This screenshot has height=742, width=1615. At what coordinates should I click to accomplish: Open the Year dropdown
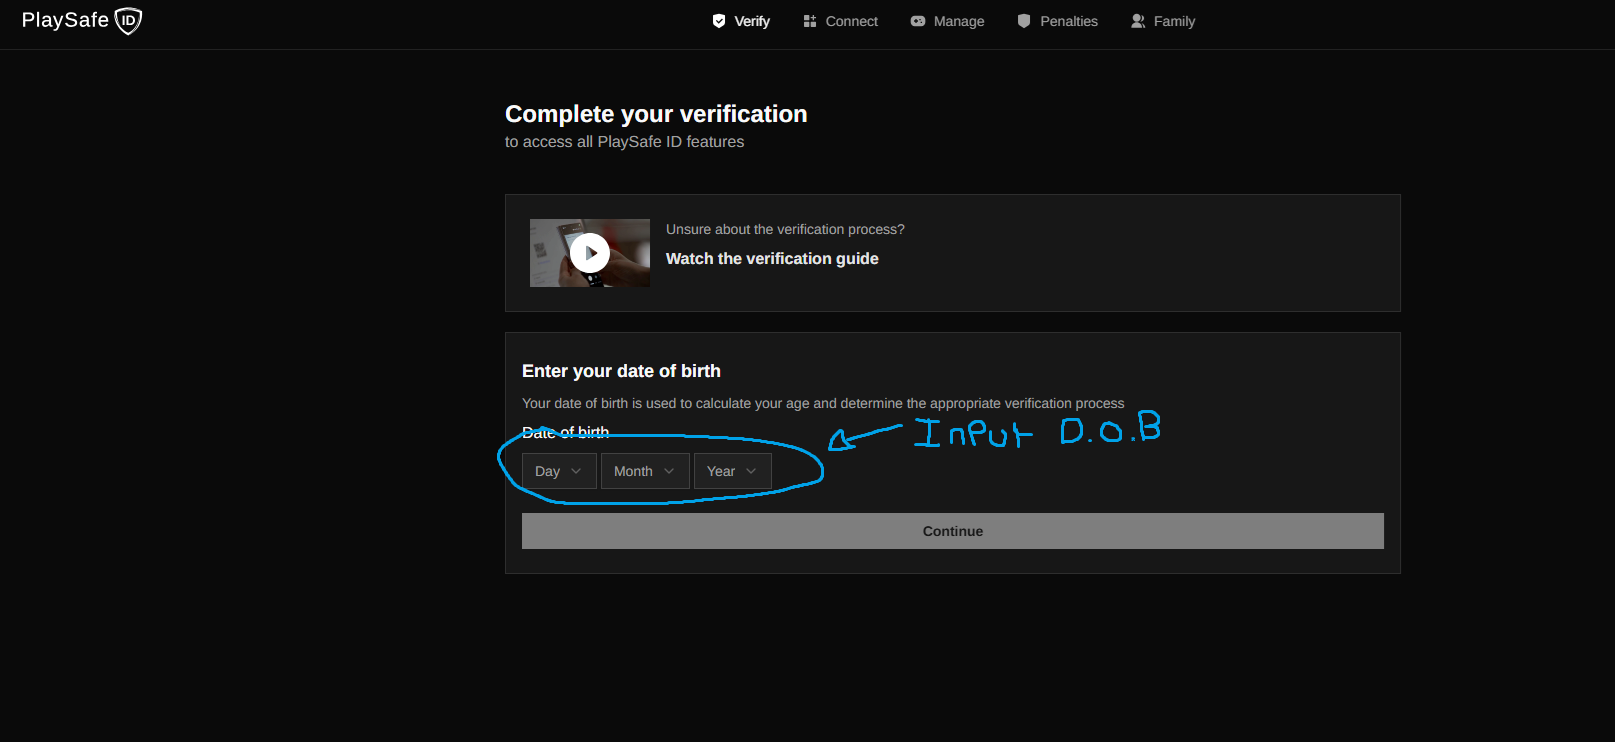coord(732,471)
